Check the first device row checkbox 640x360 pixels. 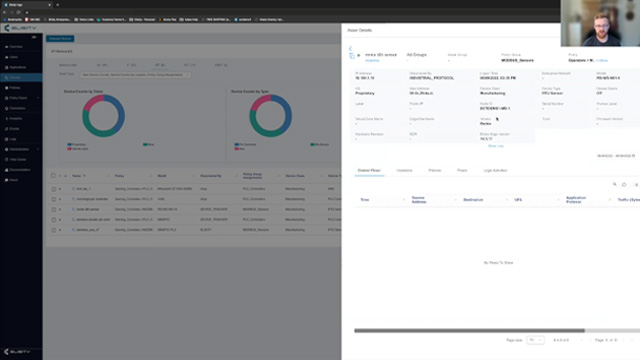click(x=53, y=189)
